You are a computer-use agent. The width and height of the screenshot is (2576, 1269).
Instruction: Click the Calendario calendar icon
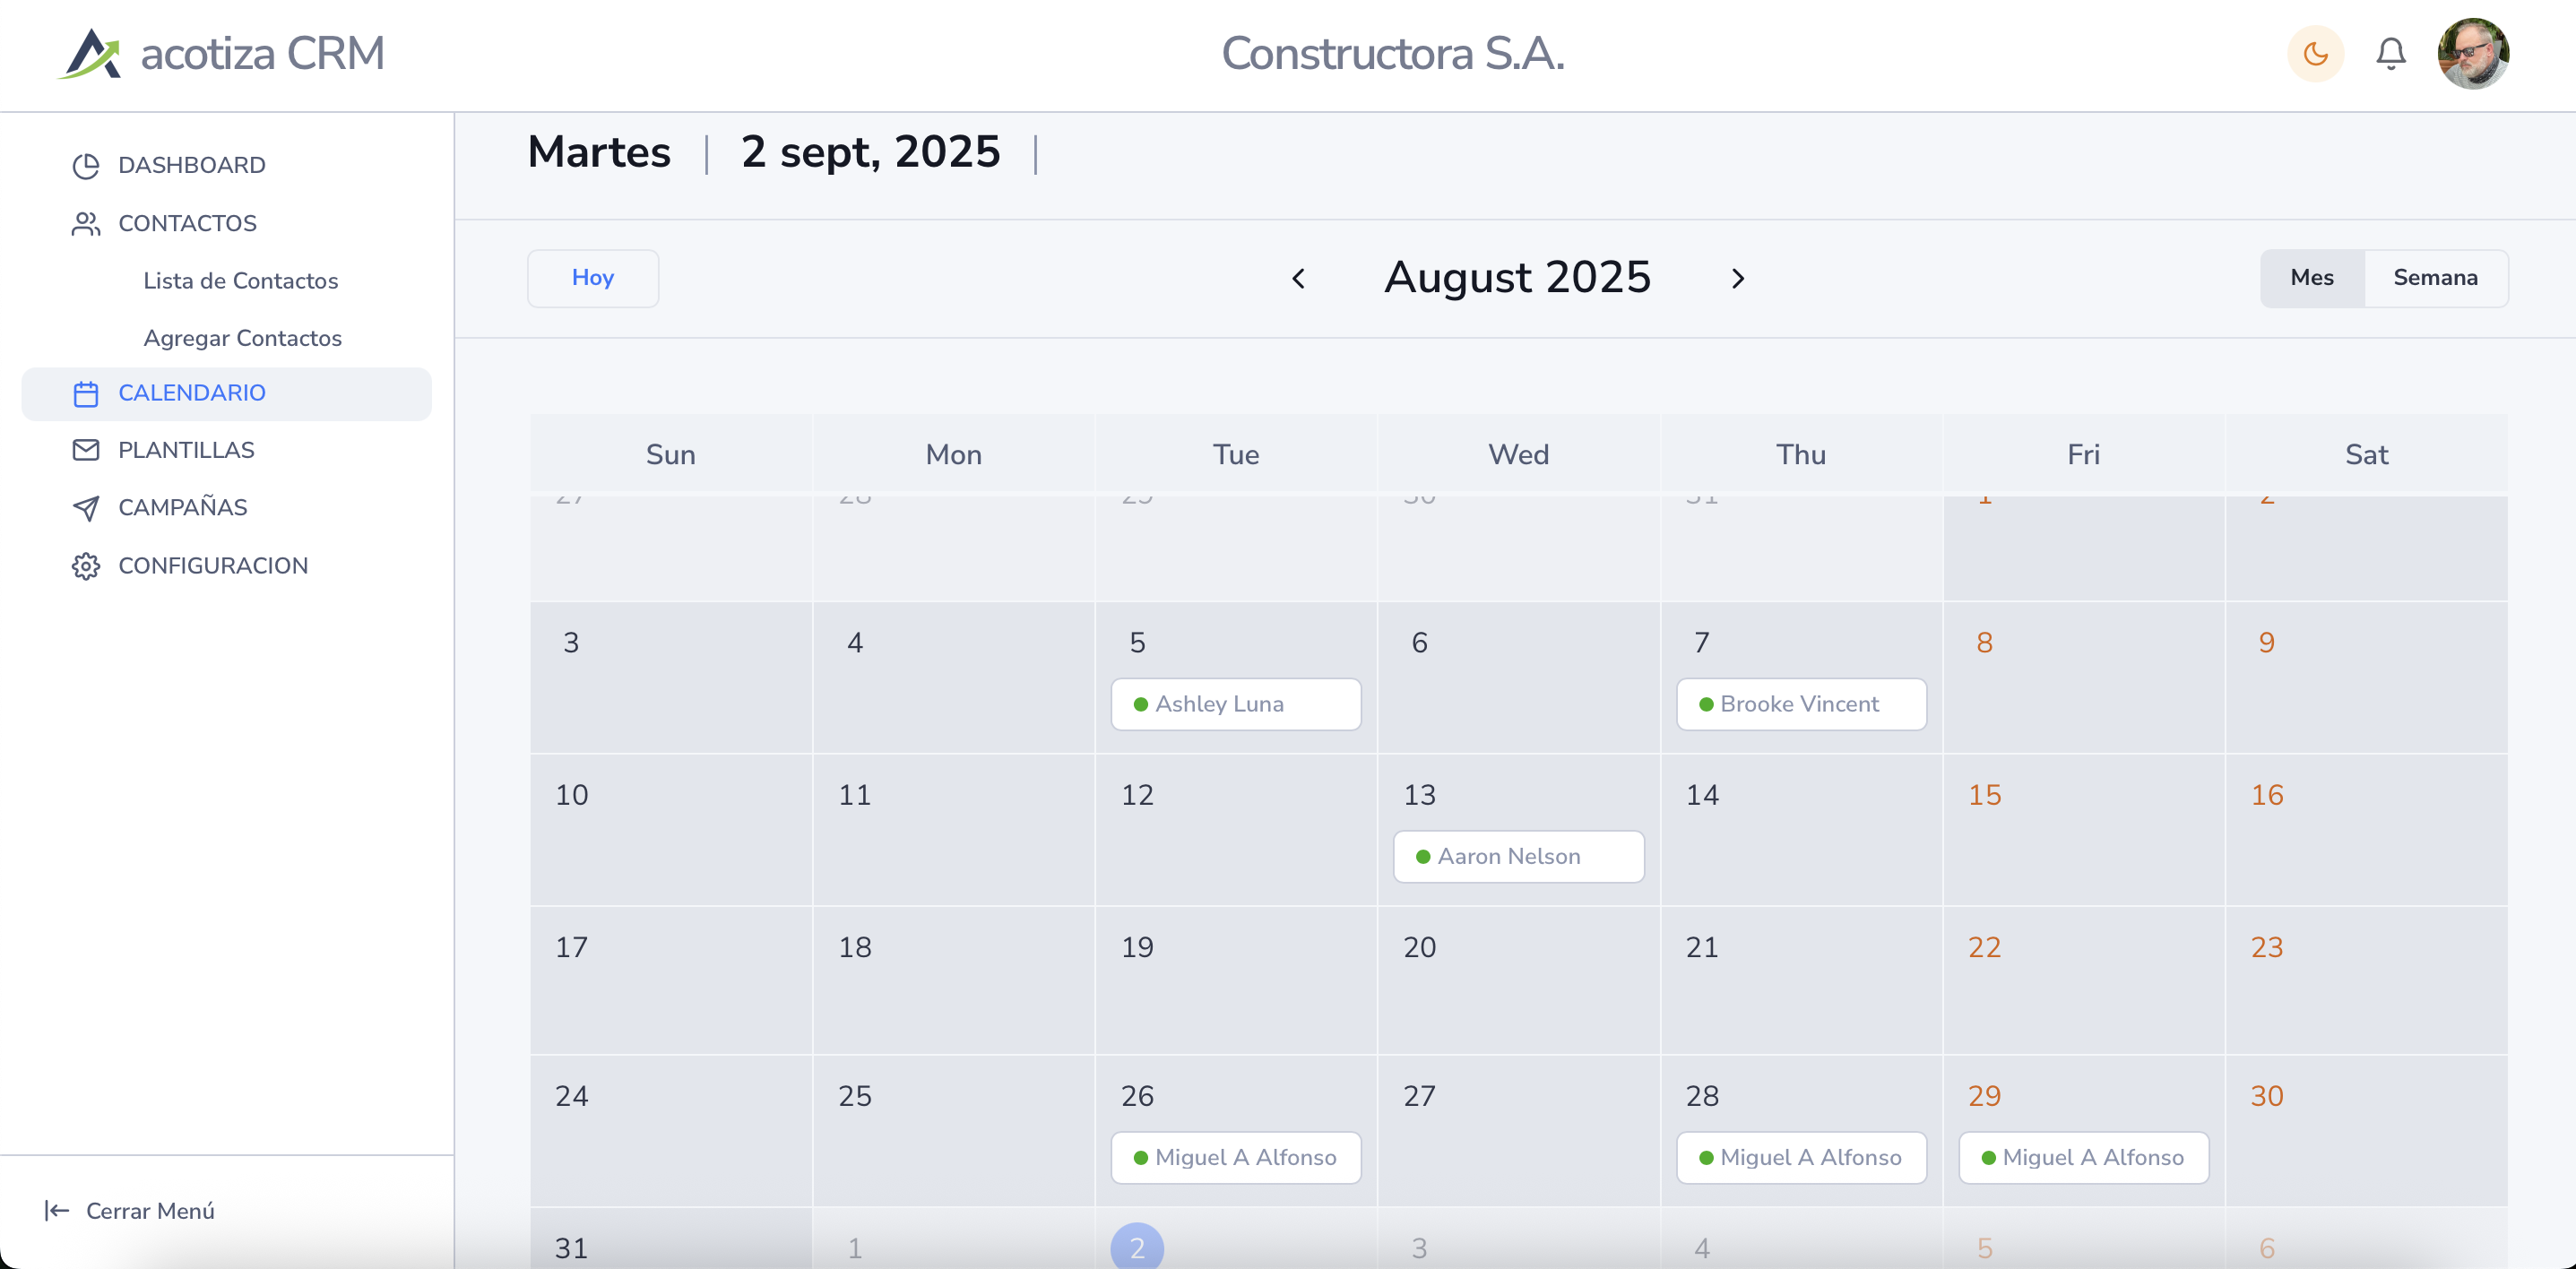[86, 394]
